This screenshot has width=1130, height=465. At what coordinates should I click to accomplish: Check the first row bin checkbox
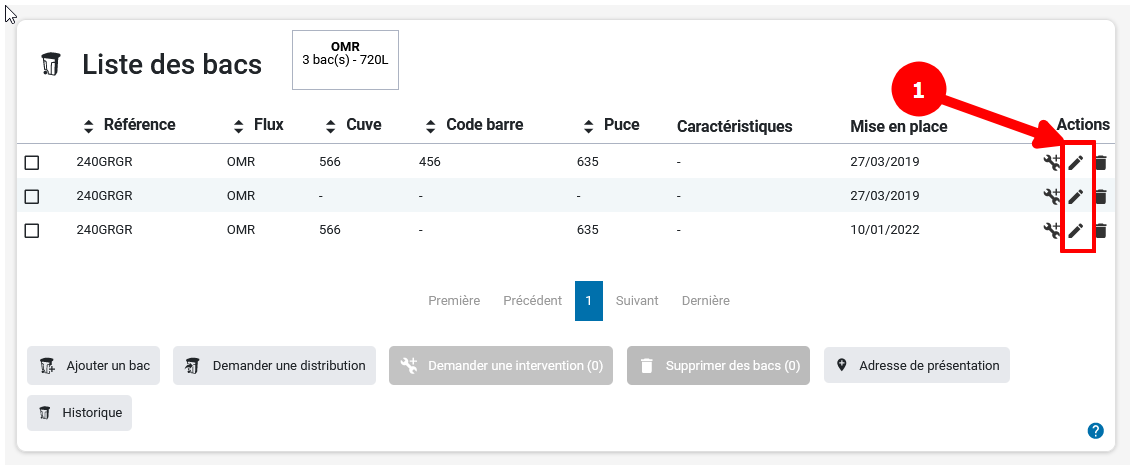[x=32, y=162]
